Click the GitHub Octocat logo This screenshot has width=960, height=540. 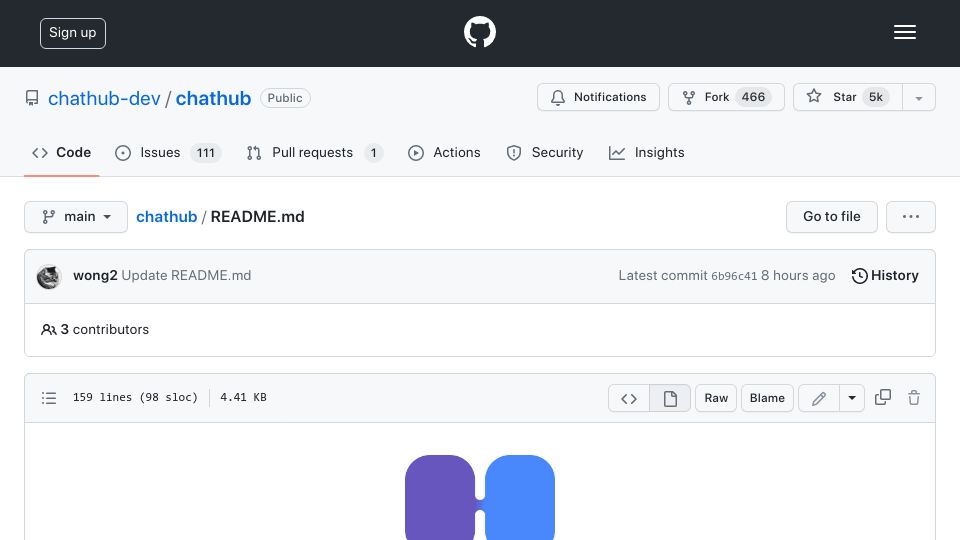click(479, 32)
